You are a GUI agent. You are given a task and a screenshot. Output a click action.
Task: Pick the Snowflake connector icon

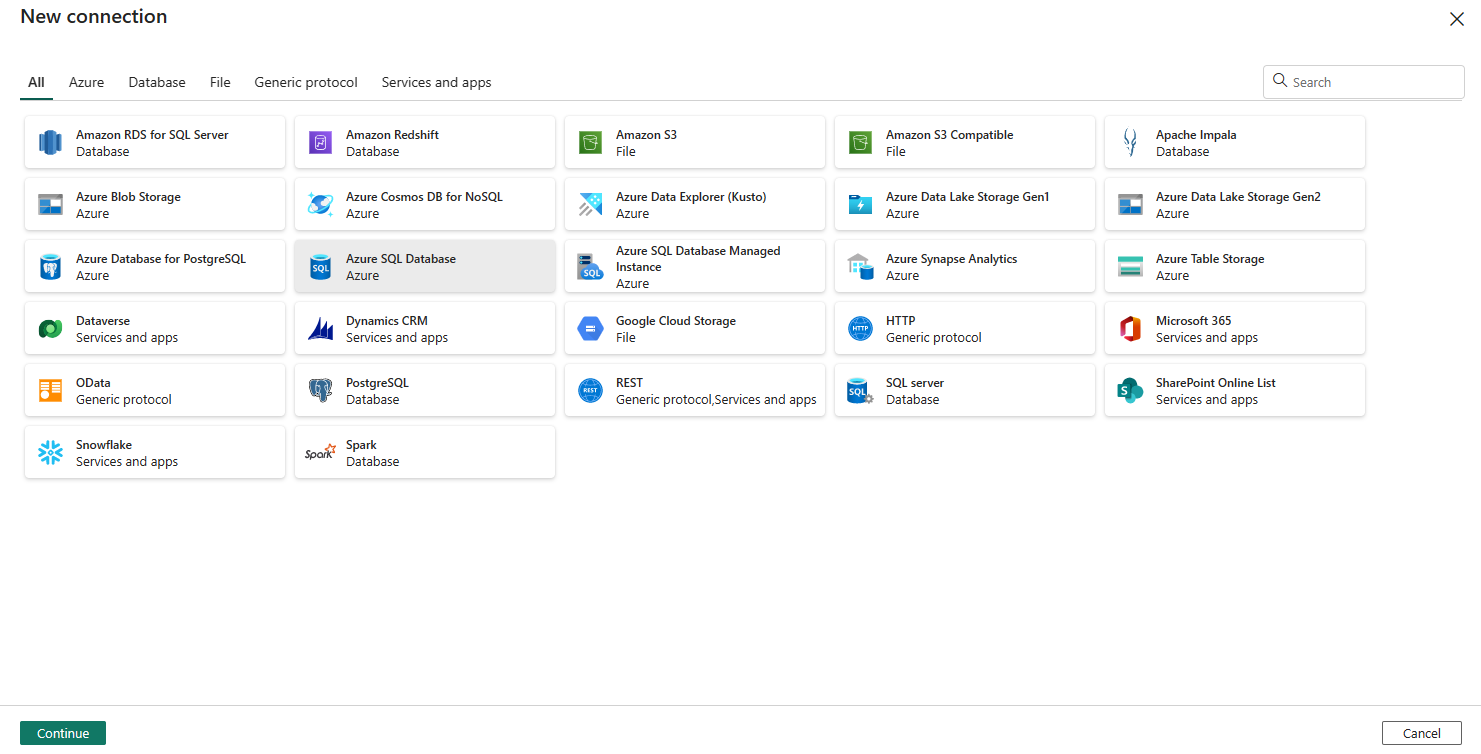pyautogui.click(x=50, y=453)
